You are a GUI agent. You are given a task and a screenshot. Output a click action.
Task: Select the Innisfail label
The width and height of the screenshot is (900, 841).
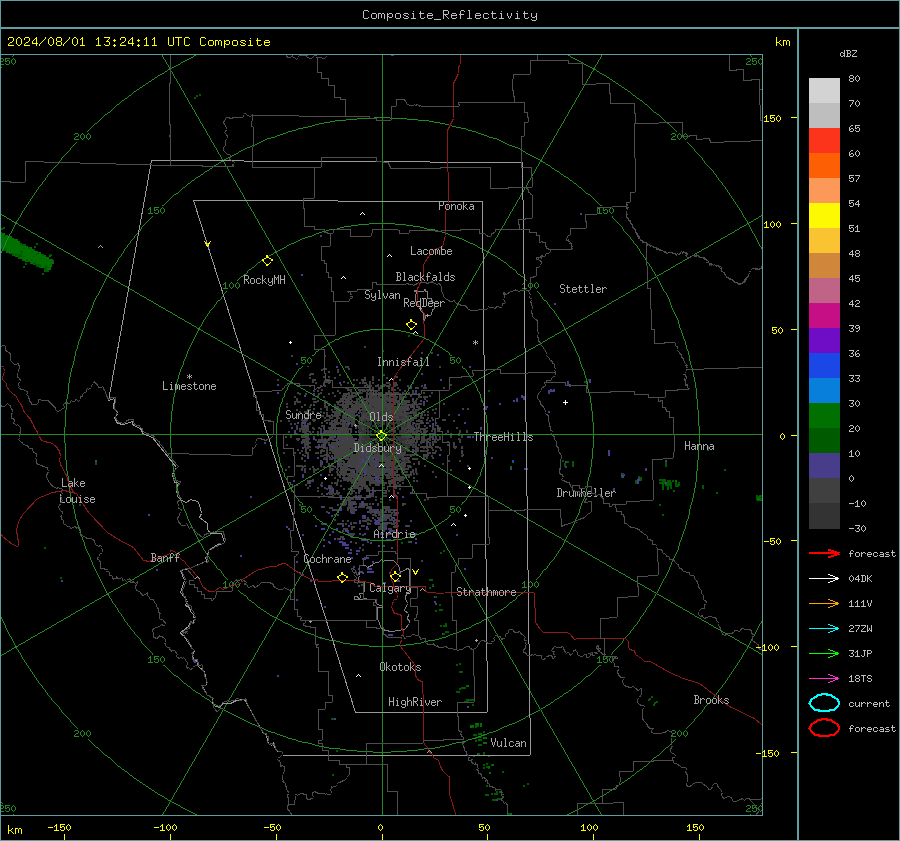(403, 362)
